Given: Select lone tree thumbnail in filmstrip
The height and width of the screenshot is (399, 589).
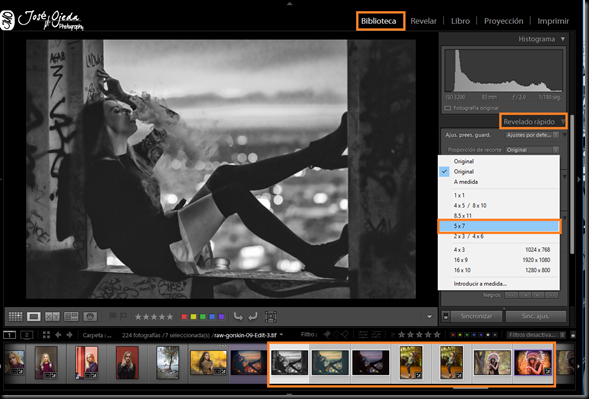Looking at the screenshot, I should click(x=168, y=362).
